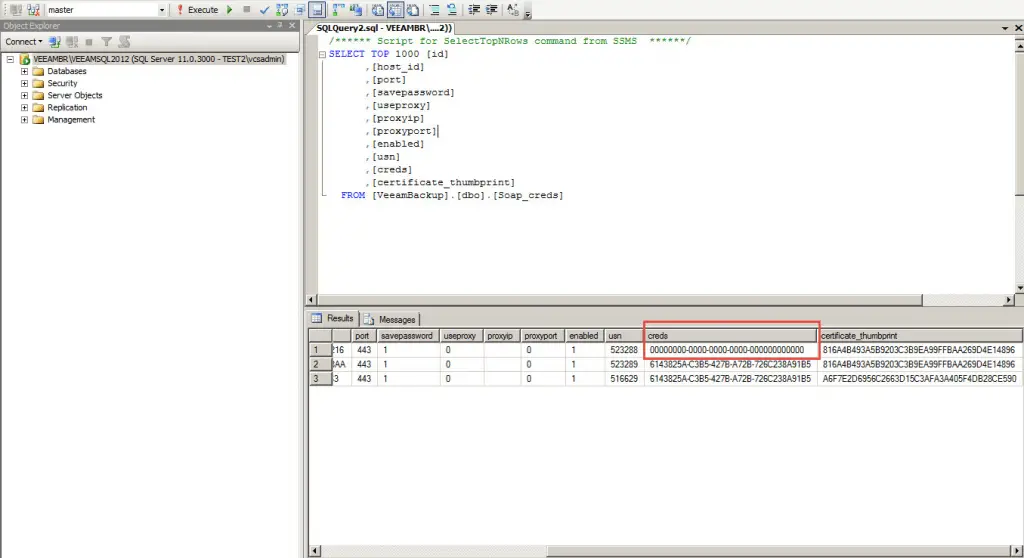Viewport: 1024px width, 558px height.
Task: Click the proxyport column header
Action: [x=541, y=336]
